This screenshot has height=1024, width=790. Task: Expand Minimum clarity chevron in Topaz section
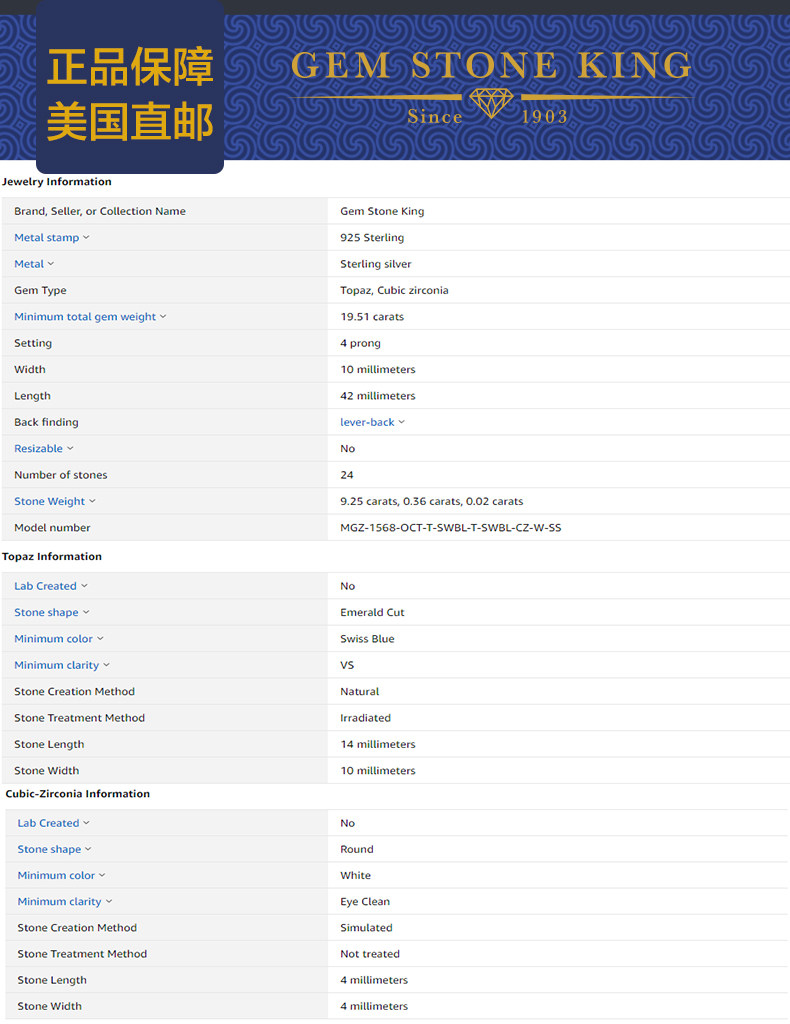coord(106,665)
